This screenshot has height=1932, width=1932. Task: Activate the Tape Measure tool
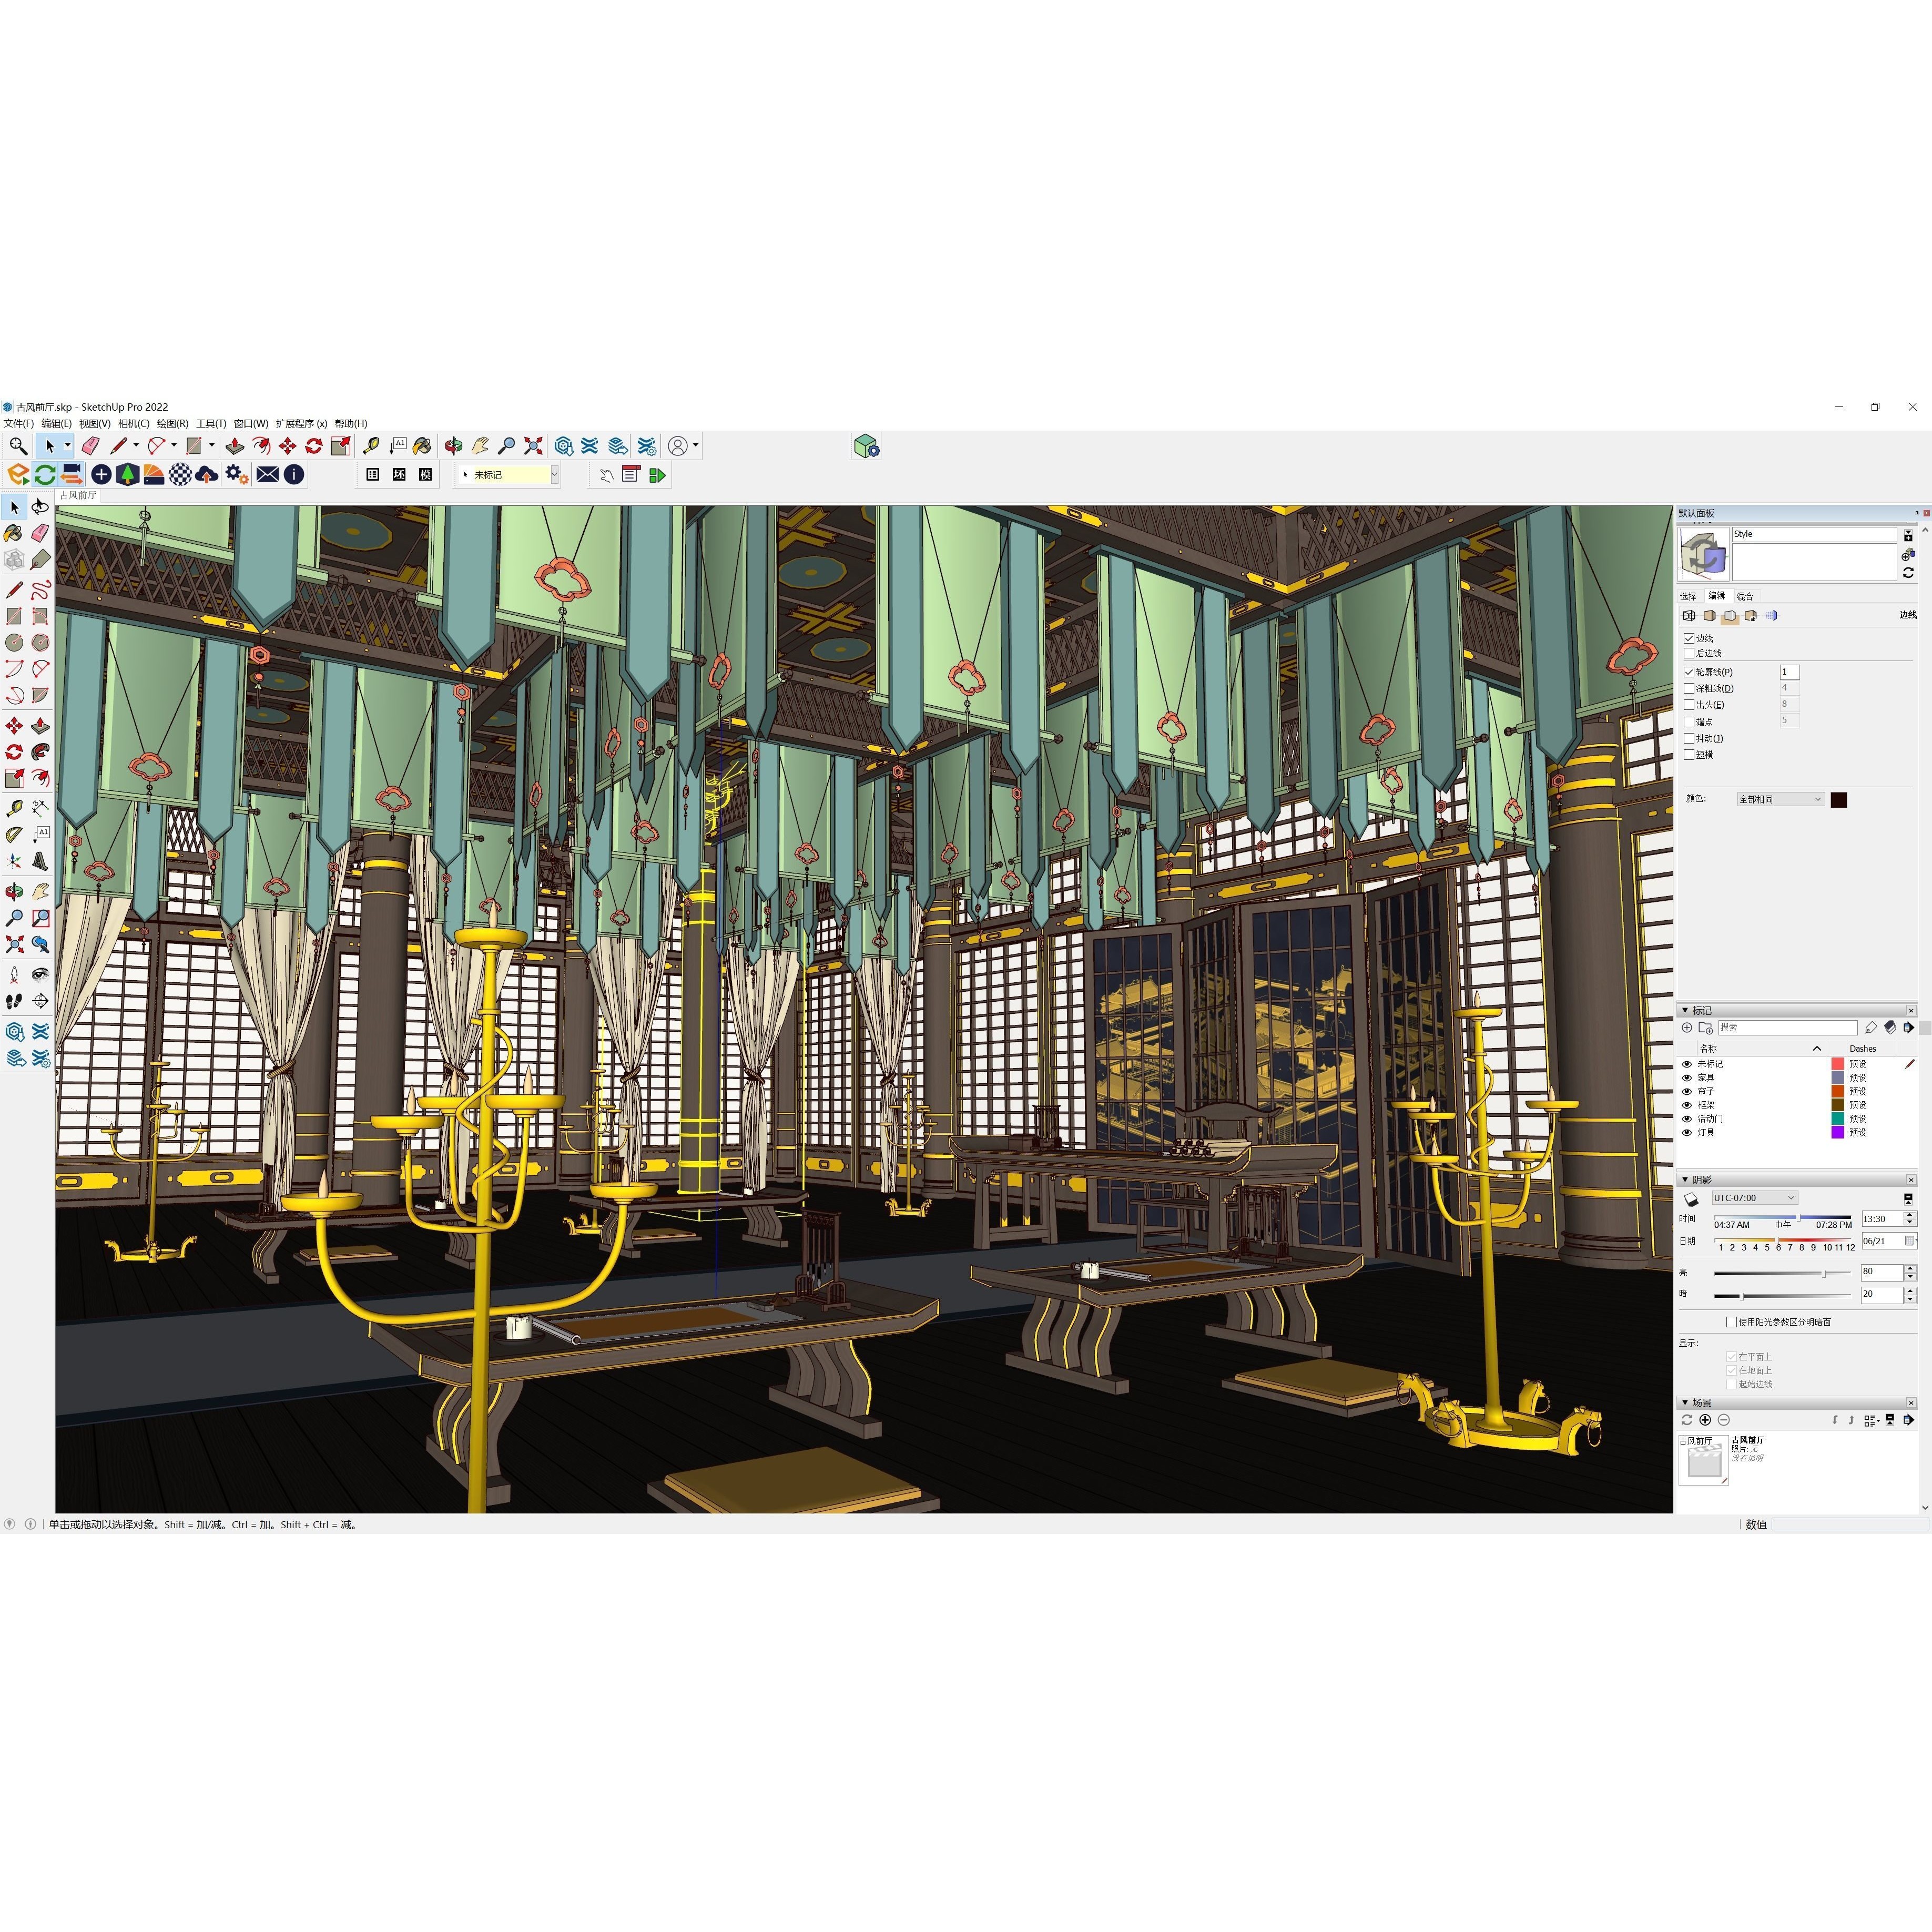[x=370, y=446]
